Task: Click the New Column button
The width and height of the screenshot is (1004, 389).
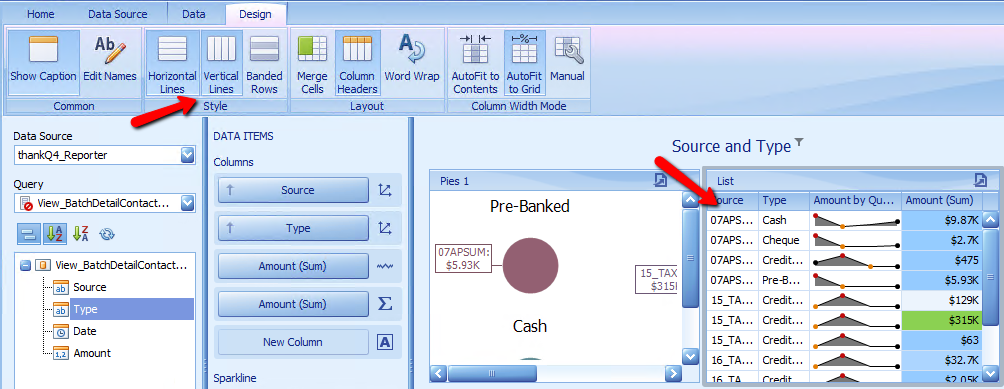Action: 293,342
